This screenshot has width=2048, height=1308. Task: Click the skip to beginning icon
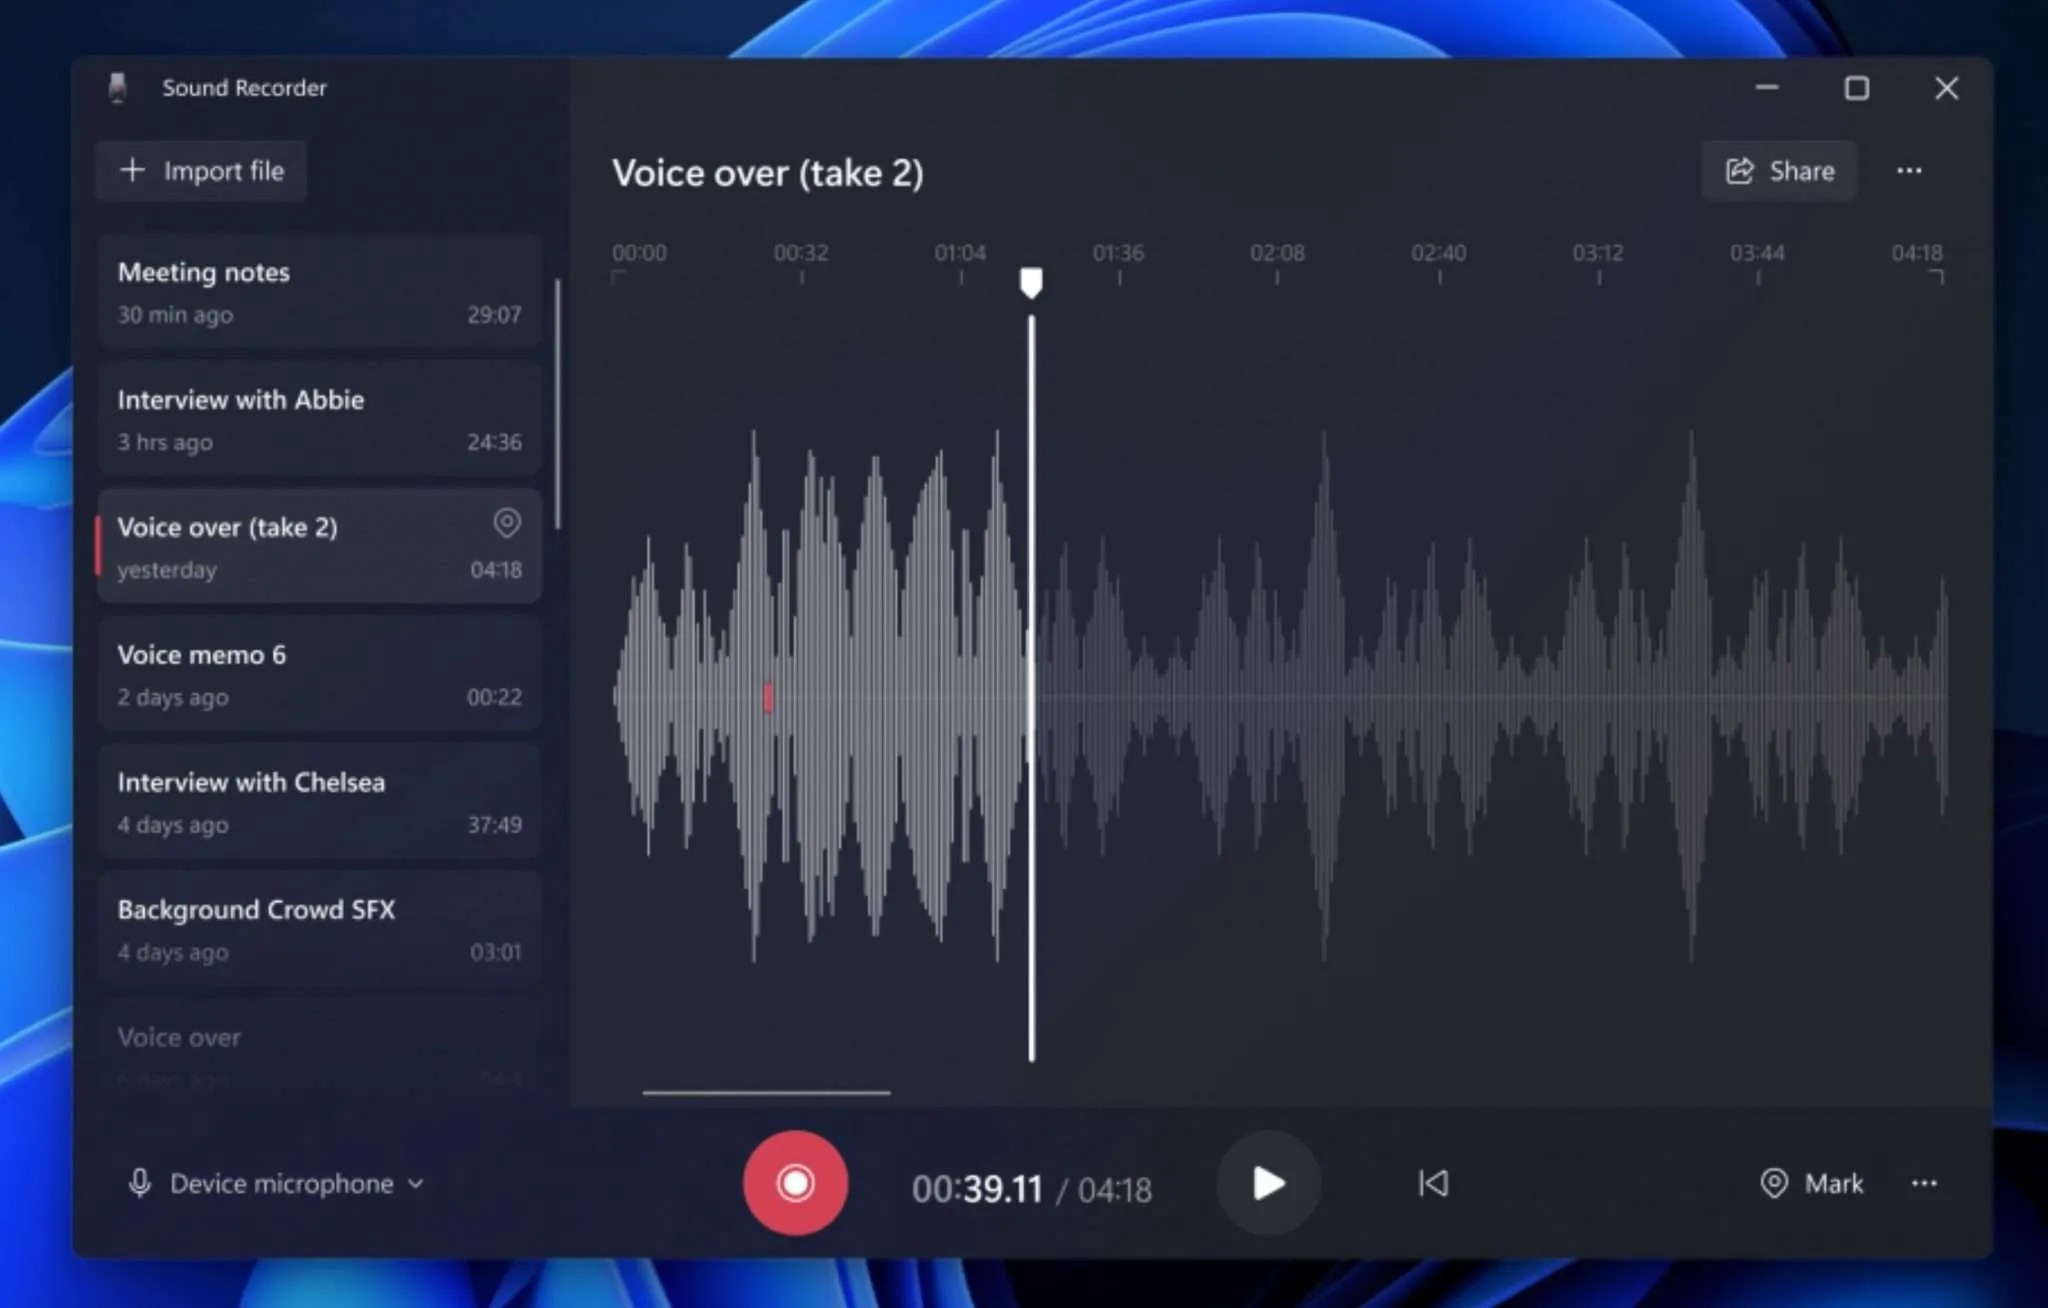click(1433, 1183)
